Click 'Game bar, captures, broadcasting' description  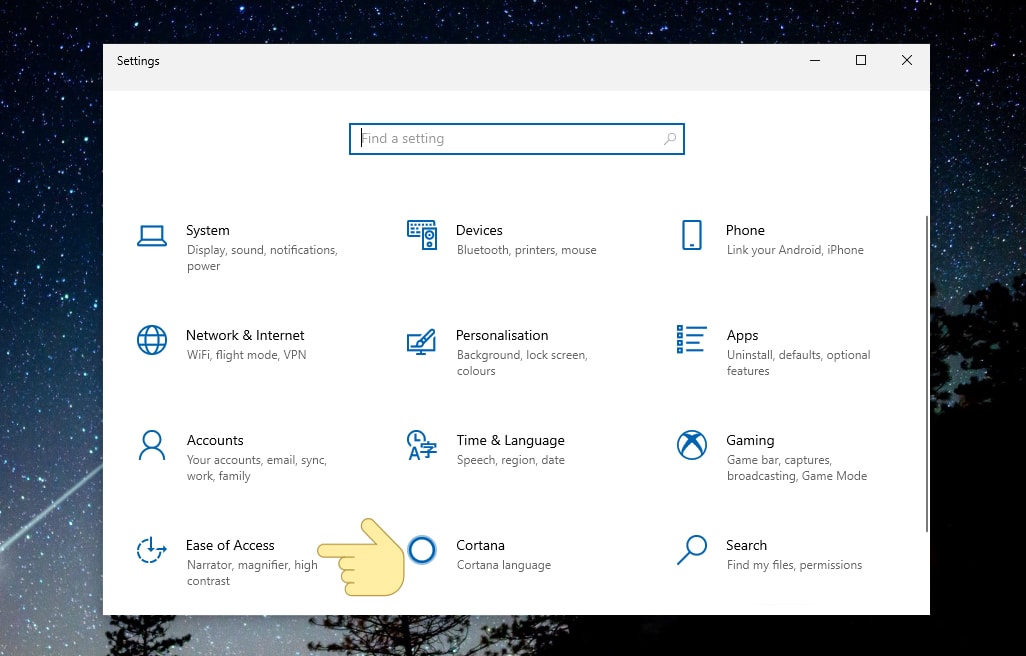[x=796, y=468]
